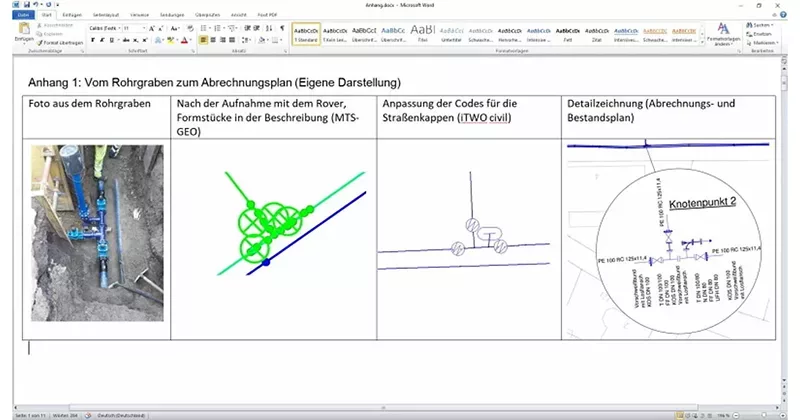This screenshot has width=800, height=420.
Task: Switch to Seitenlayout ribbon tab
Action: [106, 15]
